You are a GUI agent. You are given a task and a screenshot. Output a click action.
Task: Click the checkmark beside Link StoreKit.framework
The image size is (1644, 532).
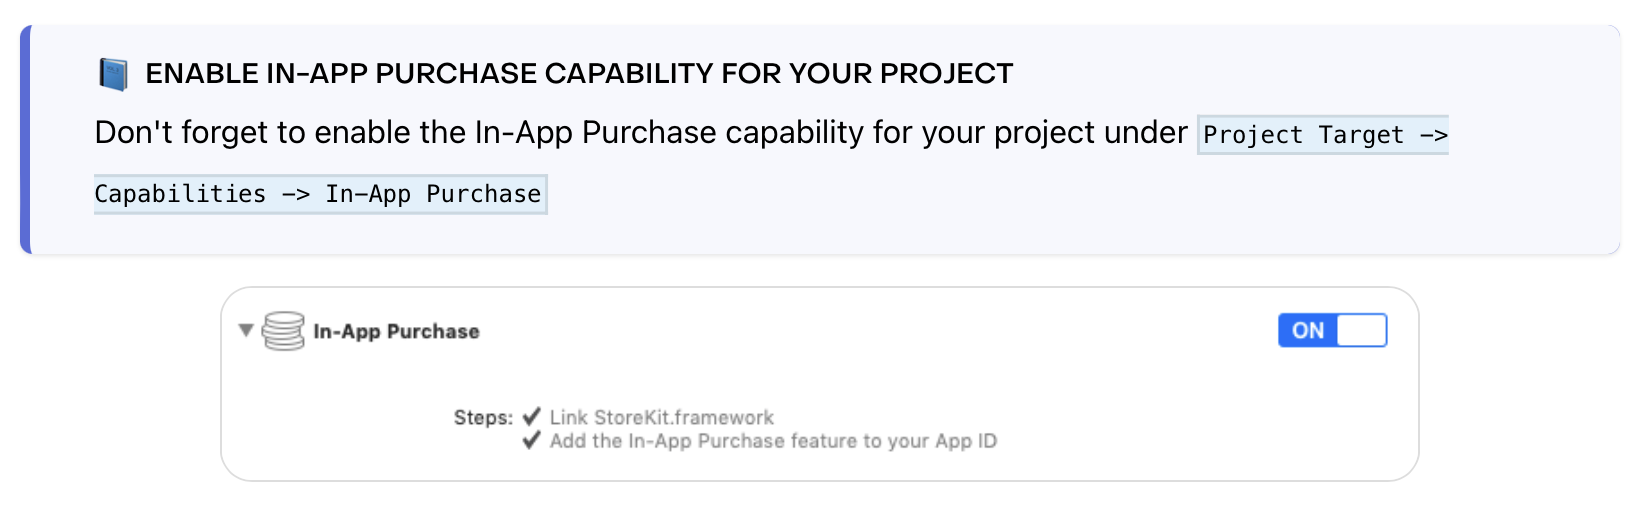532,417
